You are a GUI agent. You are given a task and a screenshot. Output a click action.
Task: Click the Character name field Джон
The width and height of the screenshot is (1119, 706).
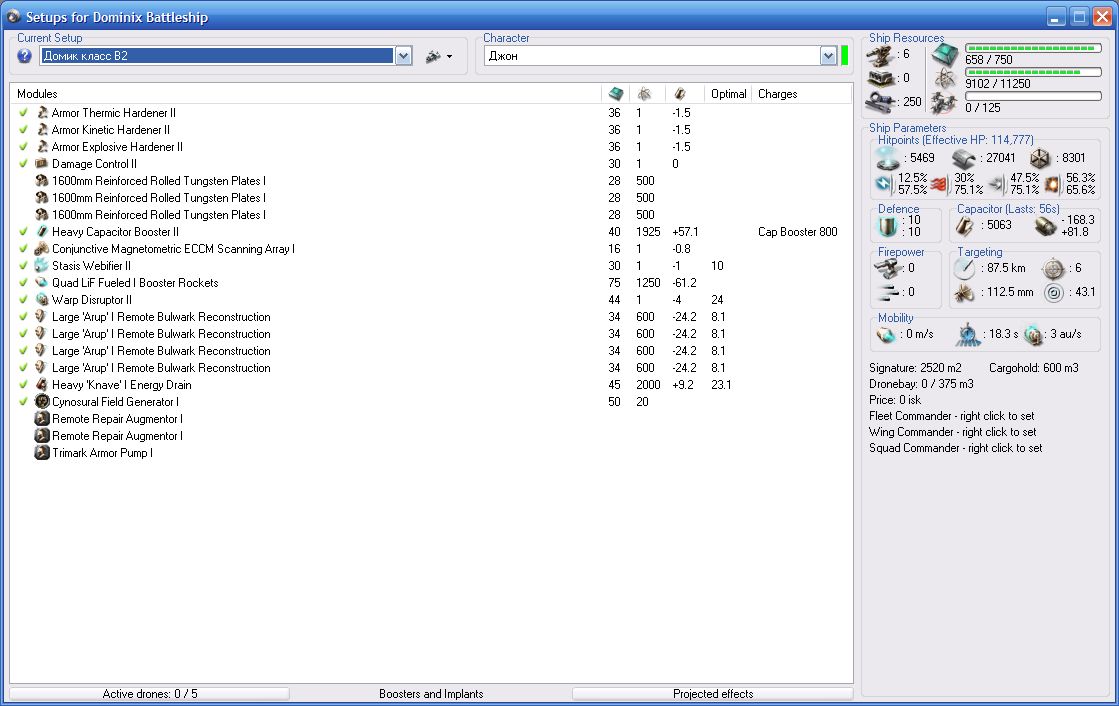tap(652, 56)
